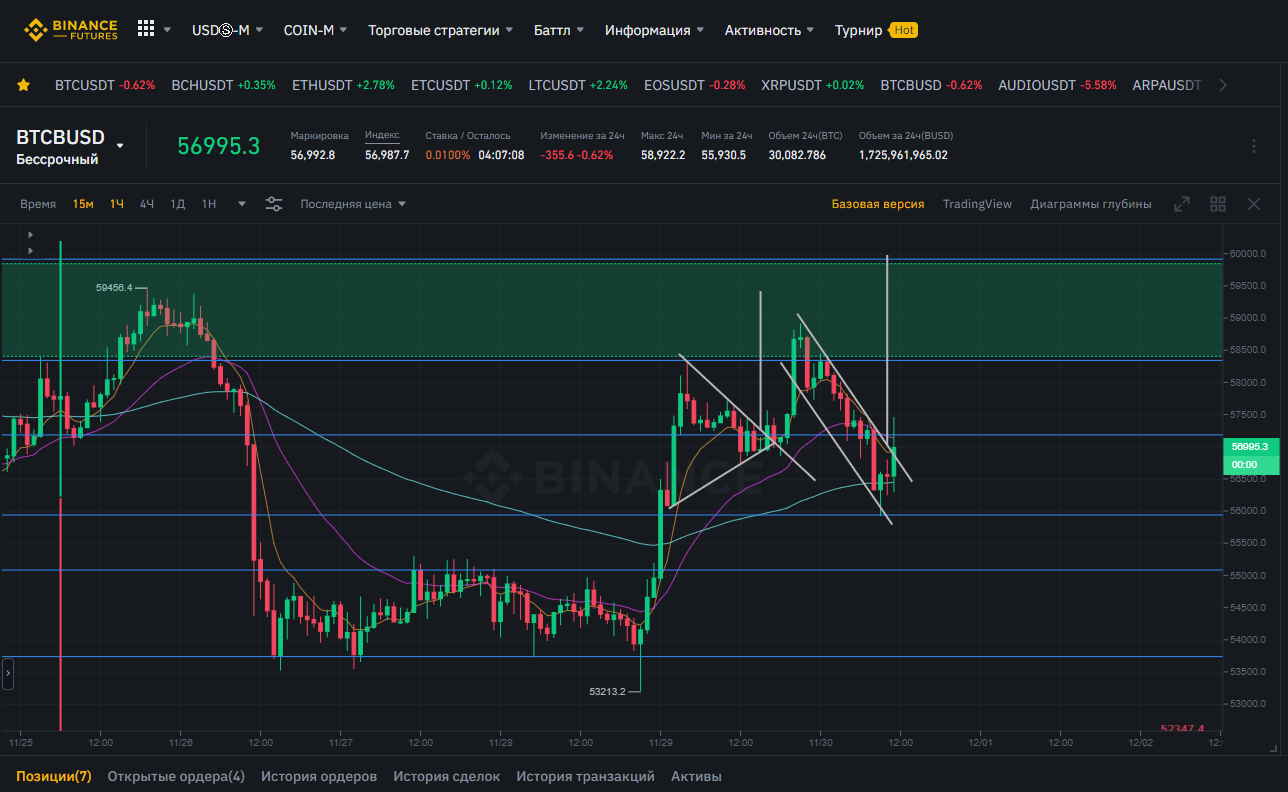
Task: Select the Время chart mode
Action: point(38,204)
